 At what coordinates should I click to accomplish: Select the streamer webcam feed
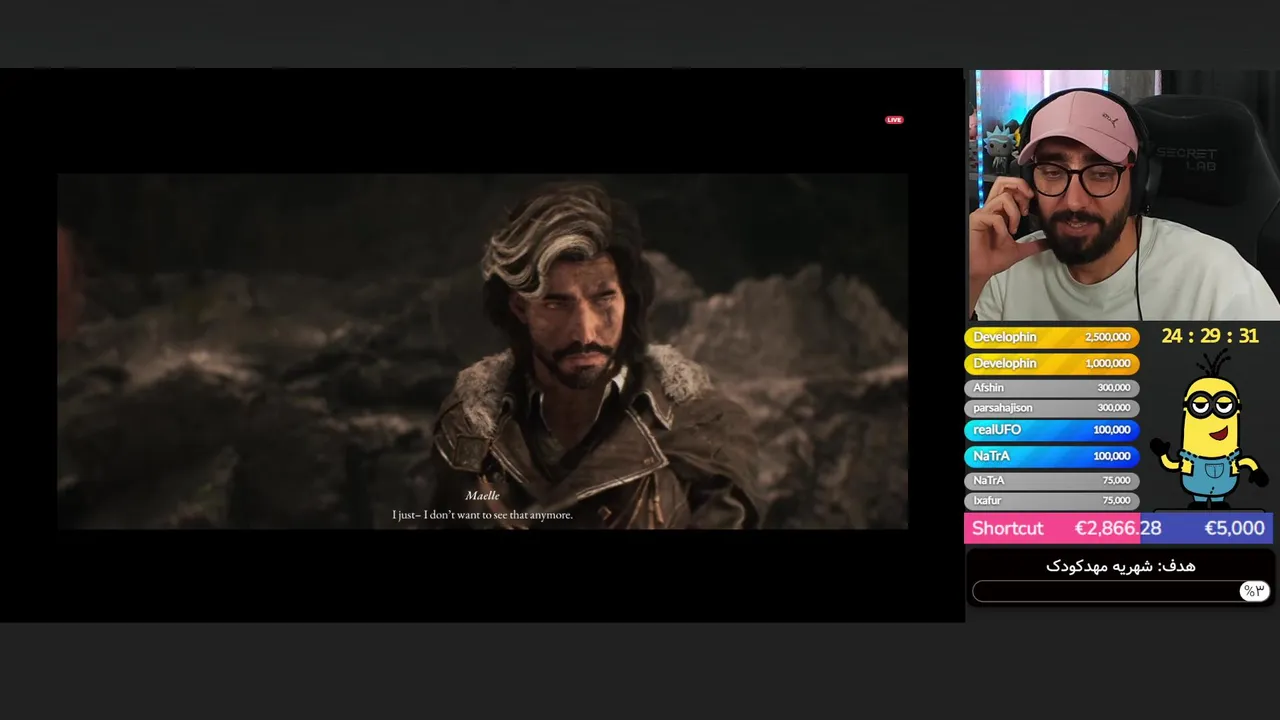point(1123,195)
